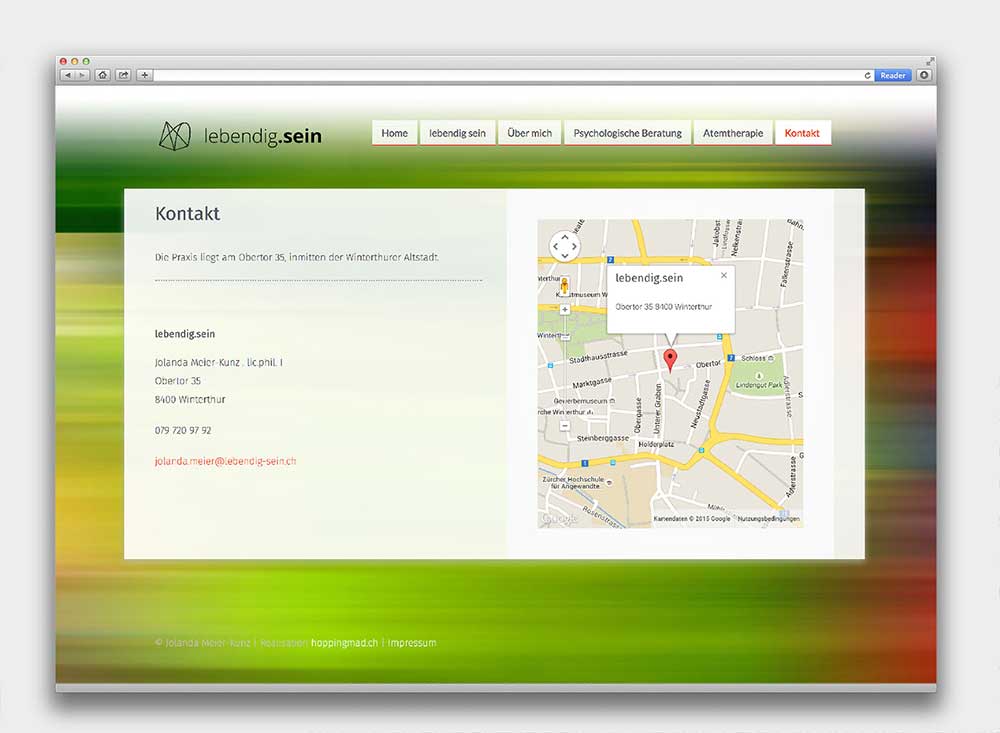This screenshot has height=733, width=1000.
Task: Email jolanda.meier@lebendig-sein.ch link
Action: 225,461
